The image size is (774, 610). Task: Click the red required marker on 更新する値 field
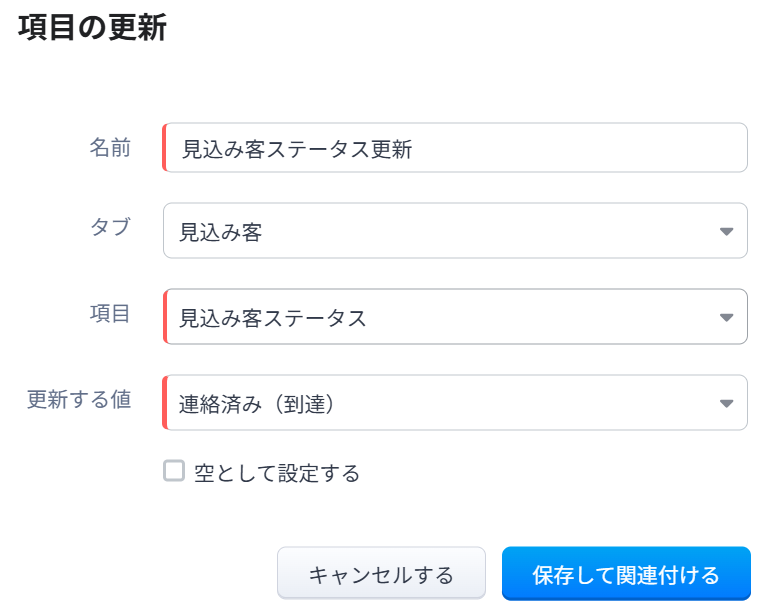164,403
